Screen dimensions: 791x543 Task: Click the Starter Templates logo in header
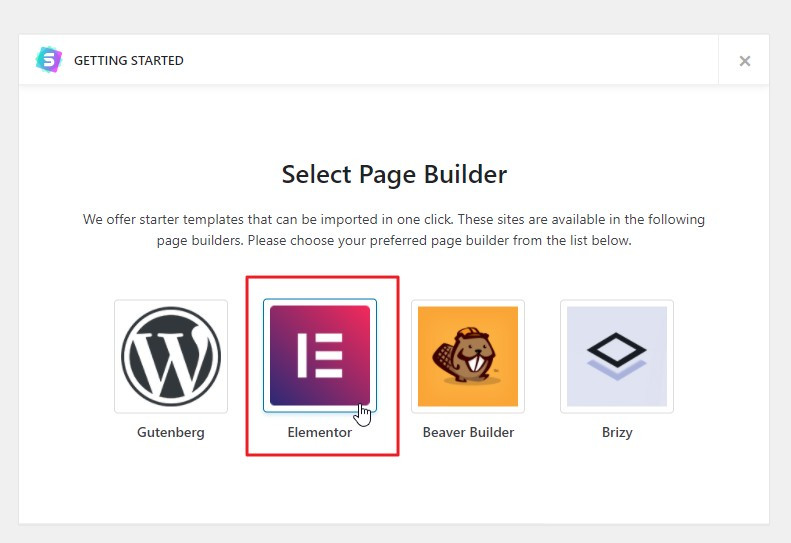tap(49, 60)
